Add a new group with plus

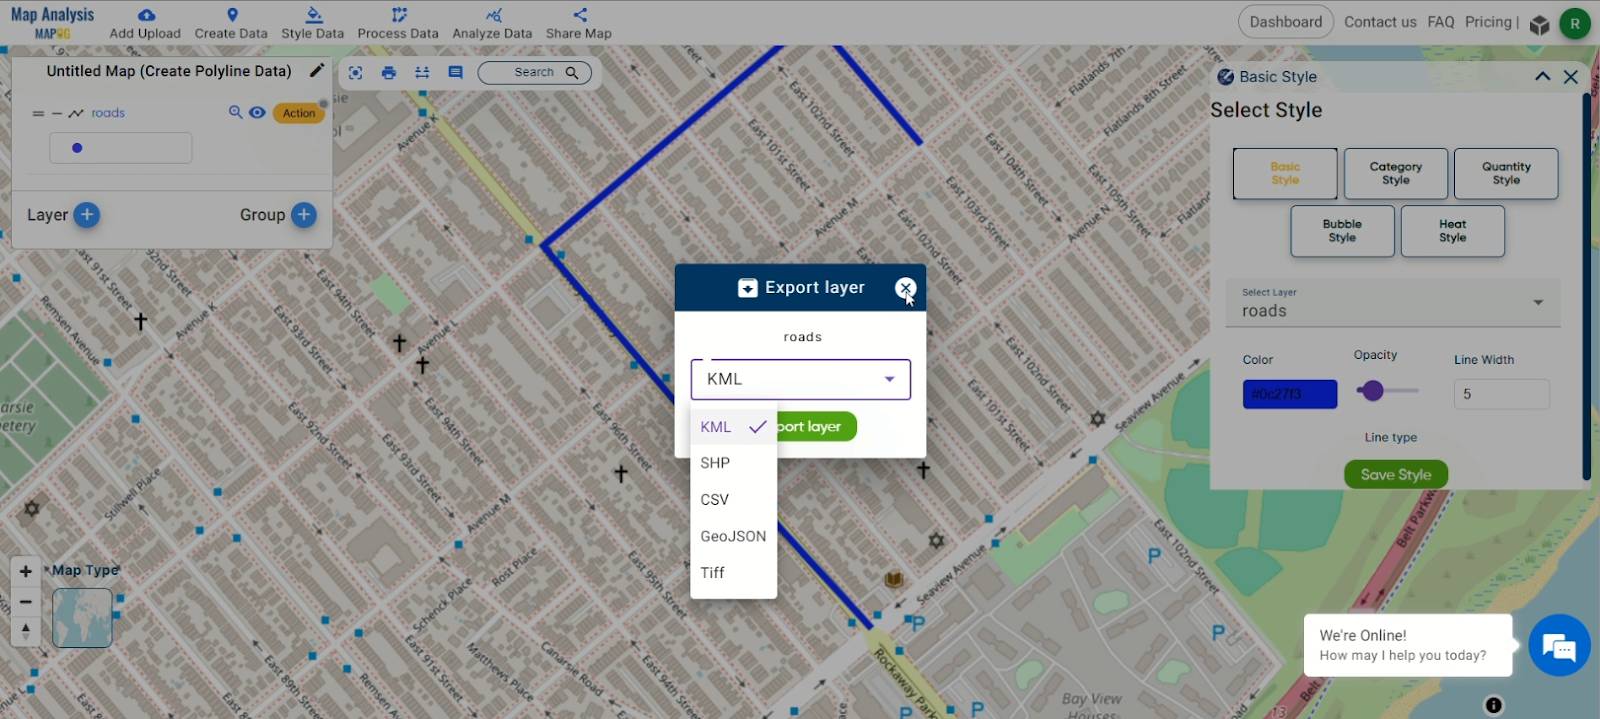pyautogui.click(x=304, y=214)
